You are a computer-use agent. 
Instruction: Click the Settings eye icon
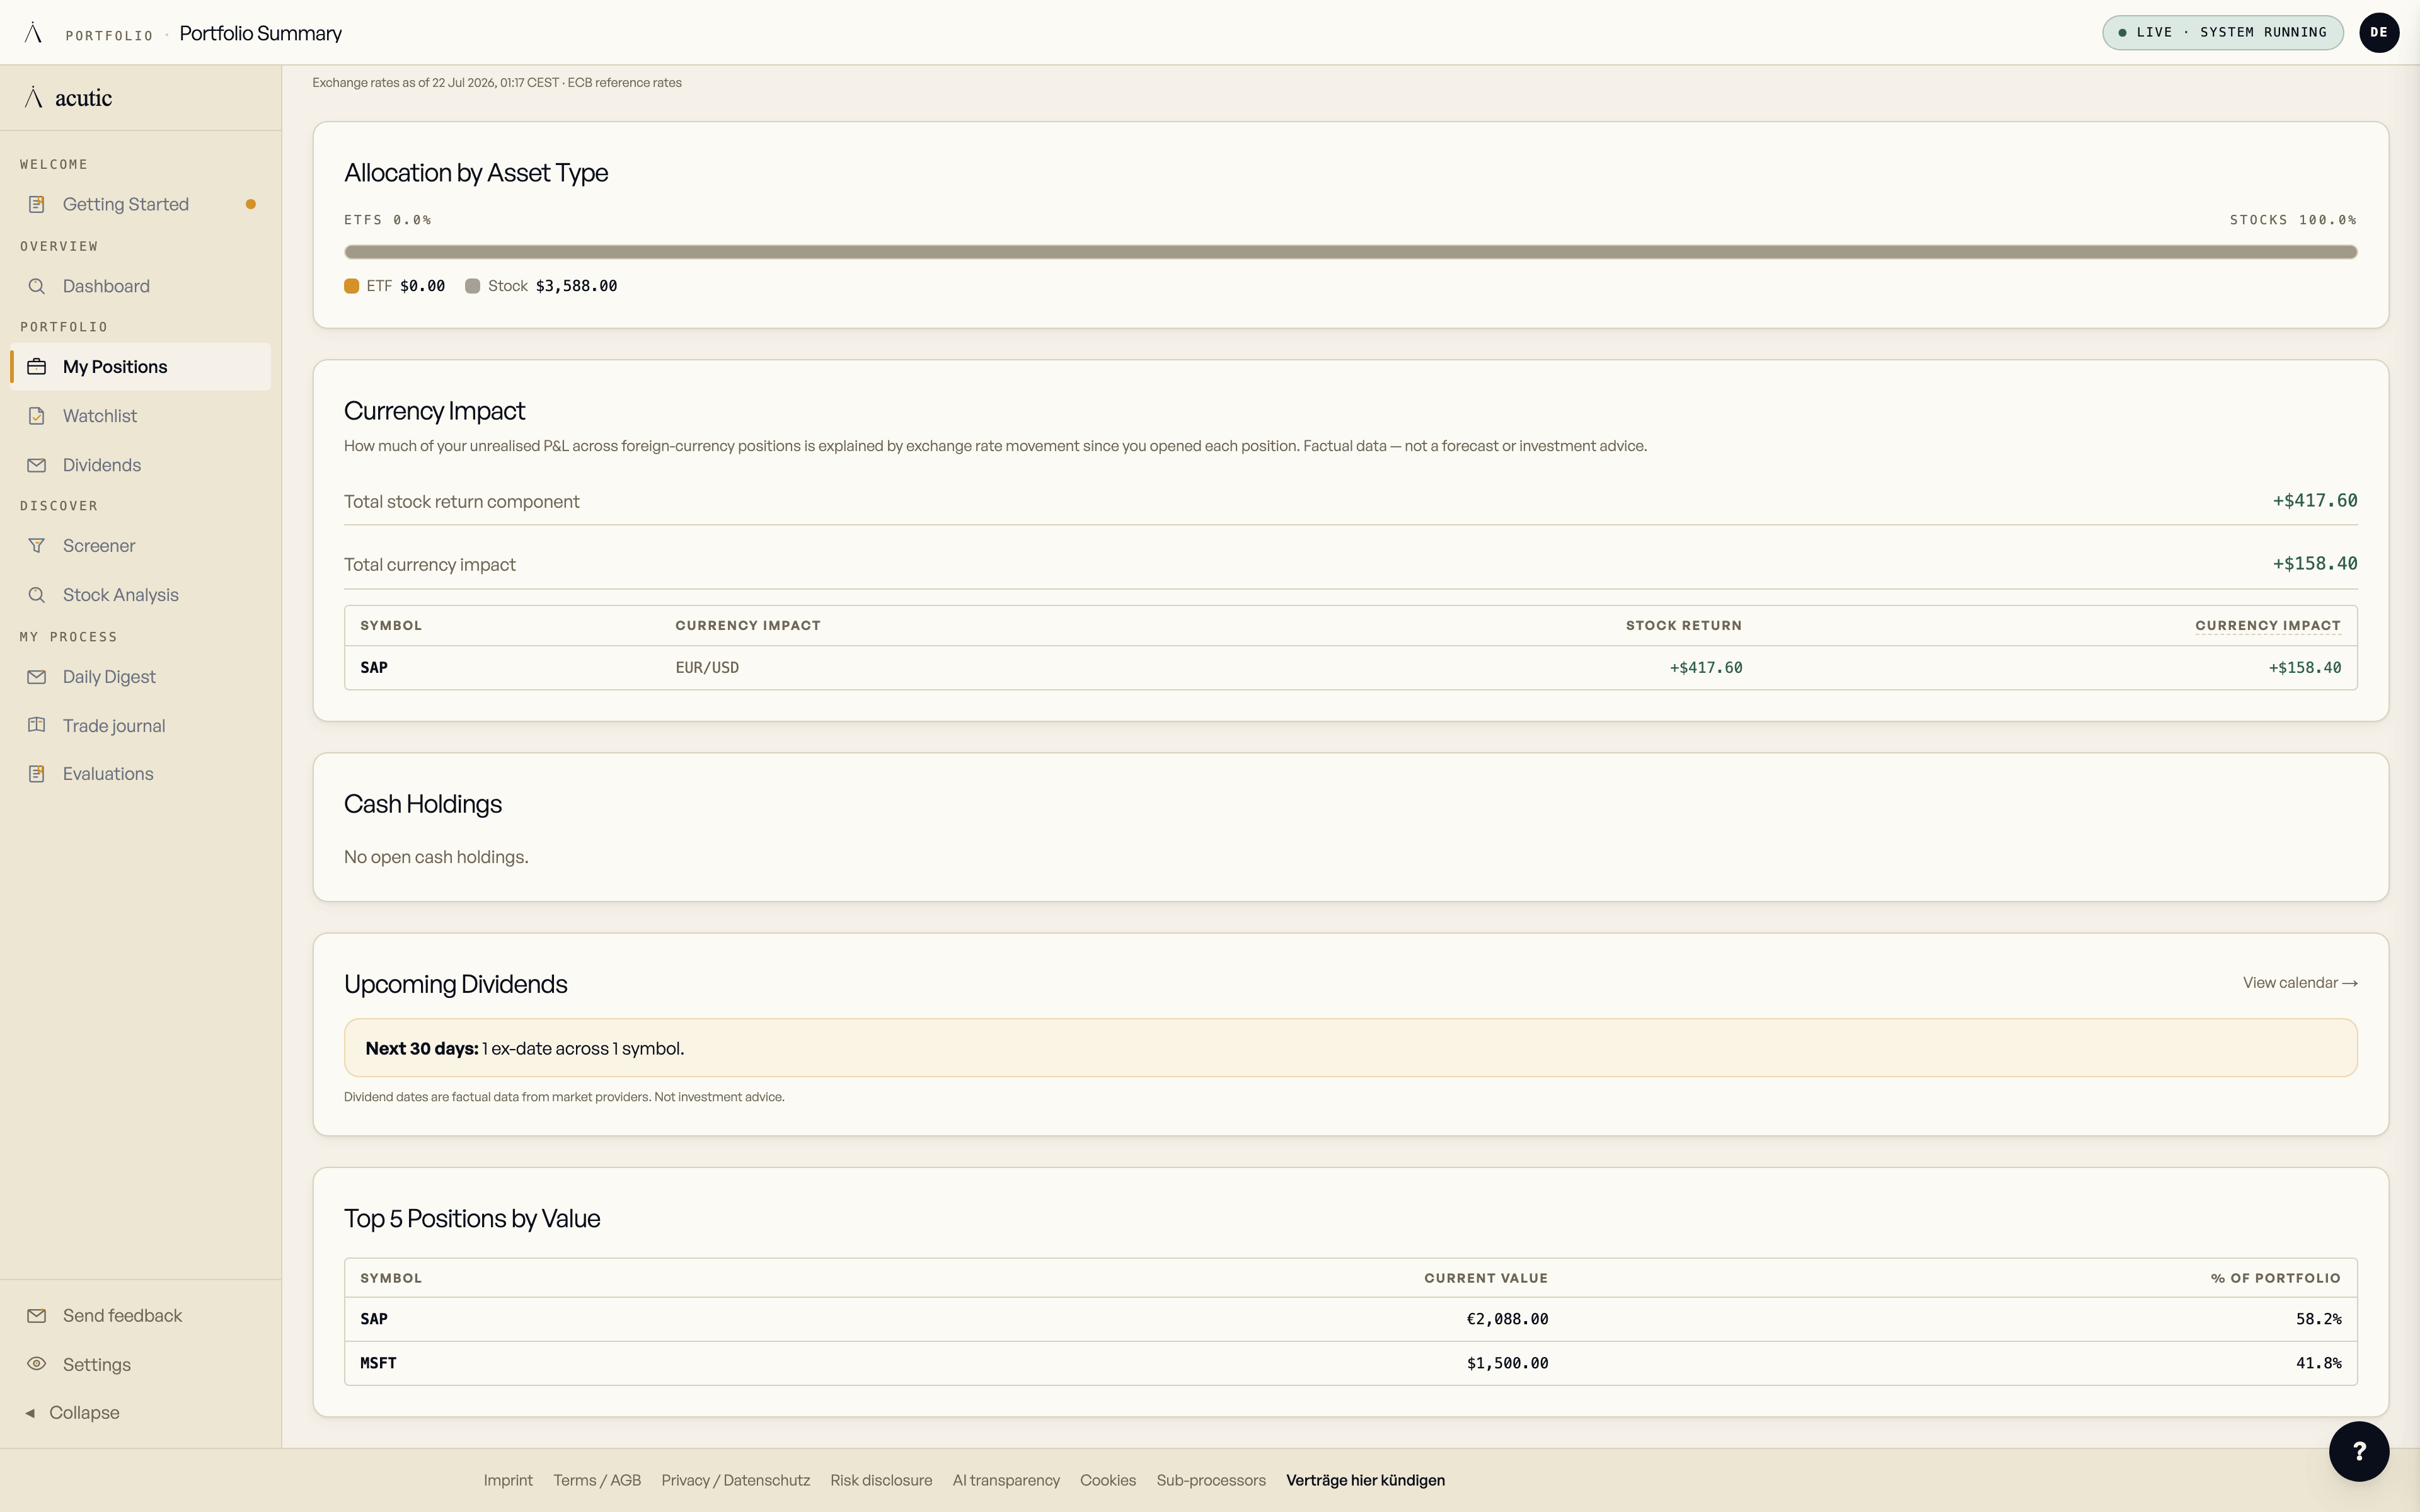point(37,1364)
